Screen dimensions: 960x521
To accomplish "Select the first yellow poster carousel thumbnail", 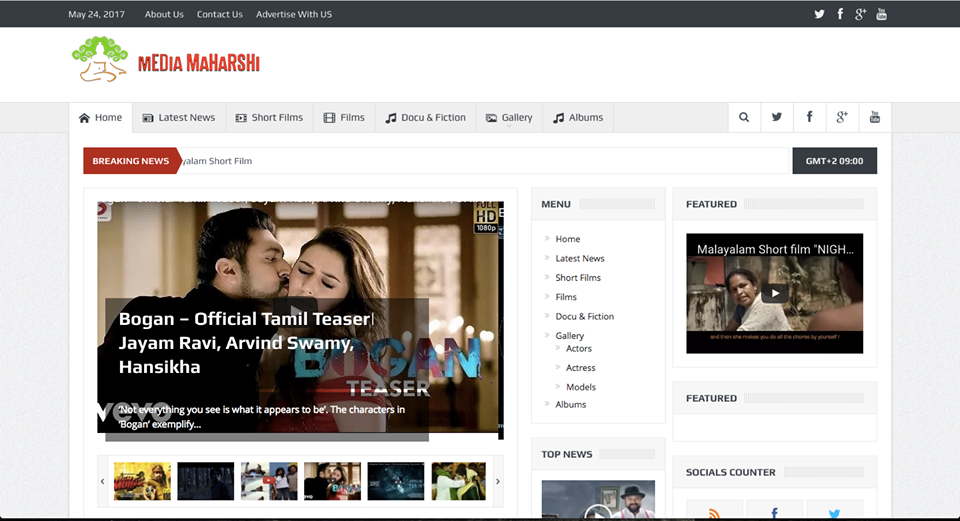I will pyautogui.click(x=142, y=481).
